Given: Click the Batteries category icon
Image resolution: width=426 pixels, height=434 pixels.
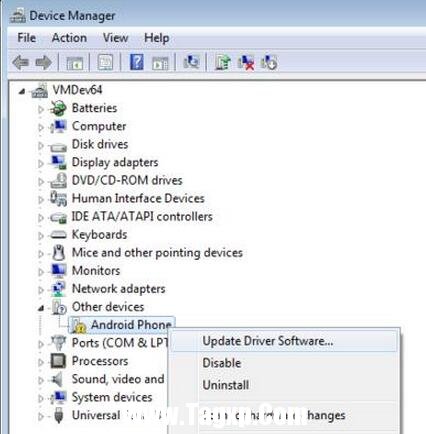Looking at the screenshot, I should tap(58, 108).
